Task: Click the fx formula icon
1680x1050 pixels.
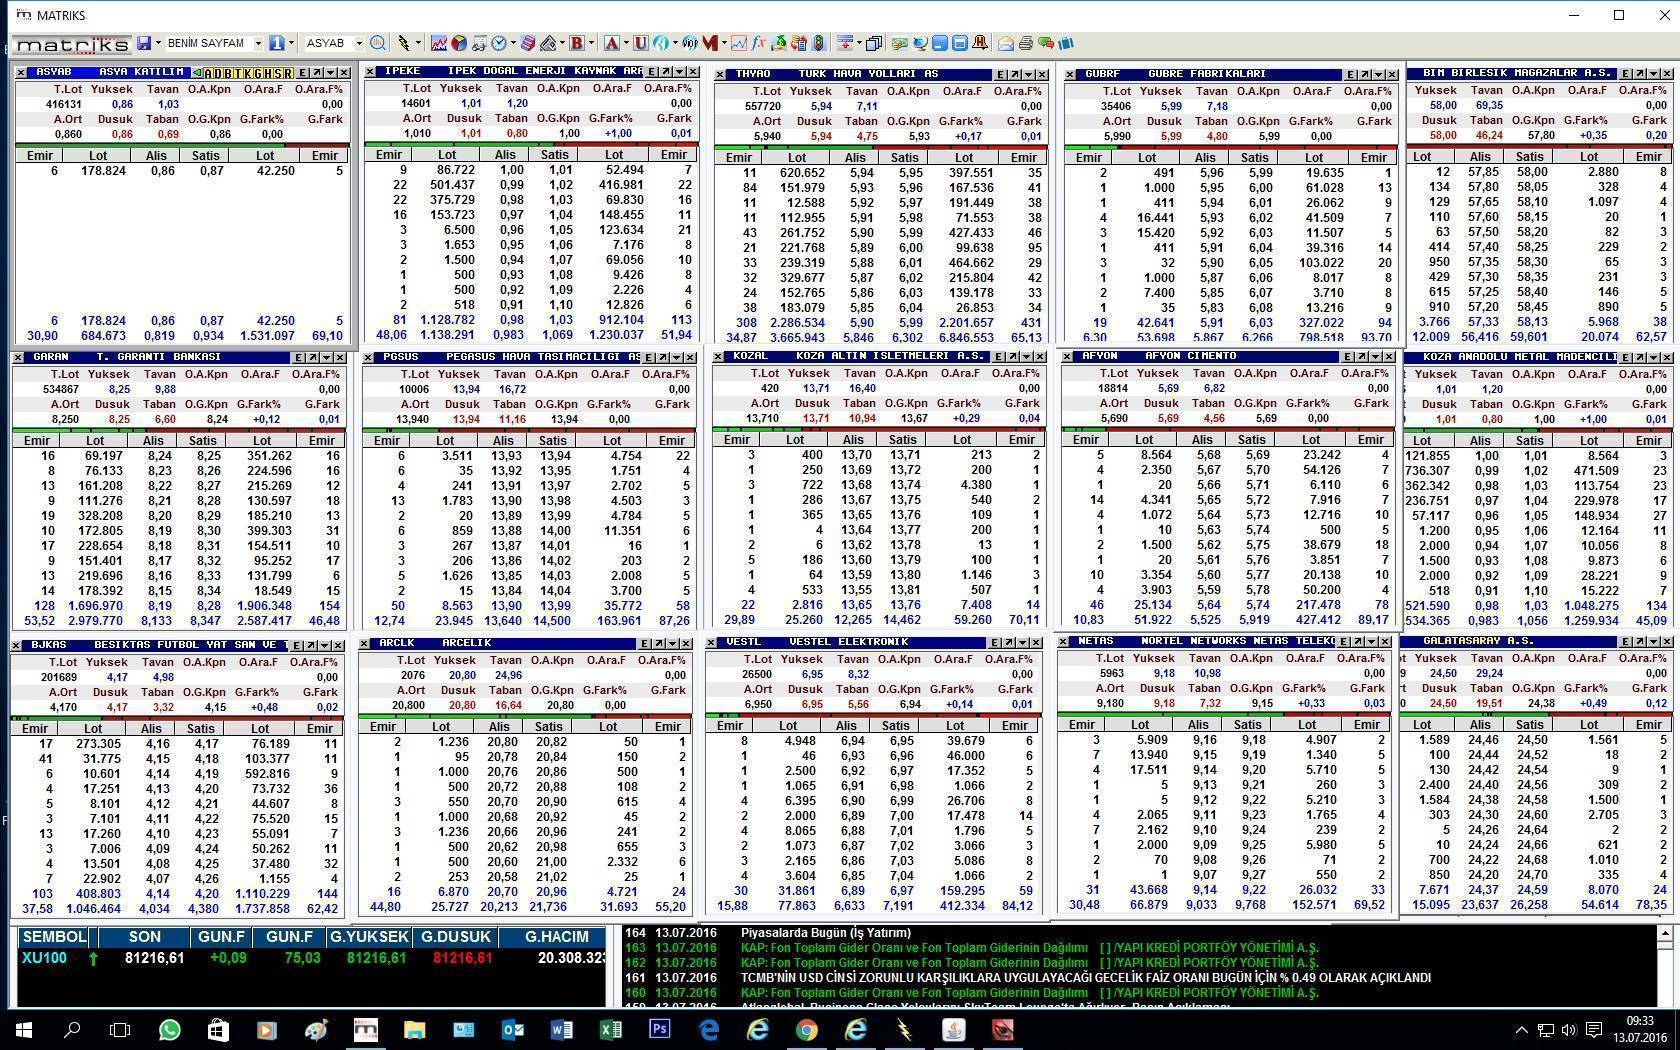Action: [x=759, y=43]
